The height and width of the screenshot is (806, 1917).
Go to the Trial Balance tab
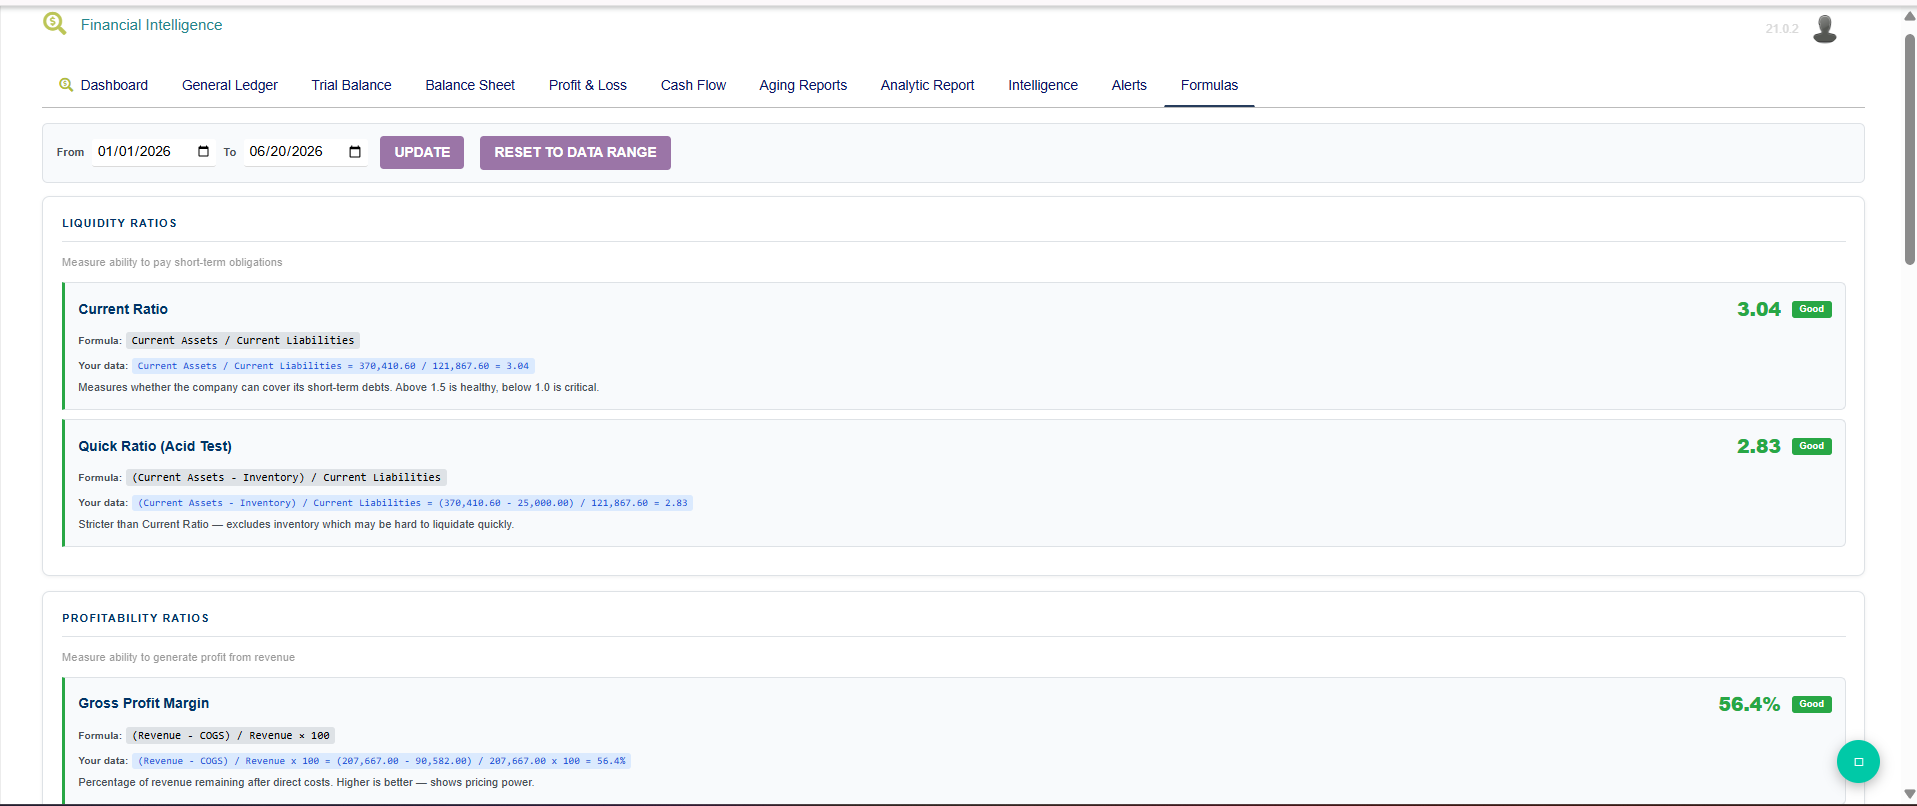click(x=351, y=86)
